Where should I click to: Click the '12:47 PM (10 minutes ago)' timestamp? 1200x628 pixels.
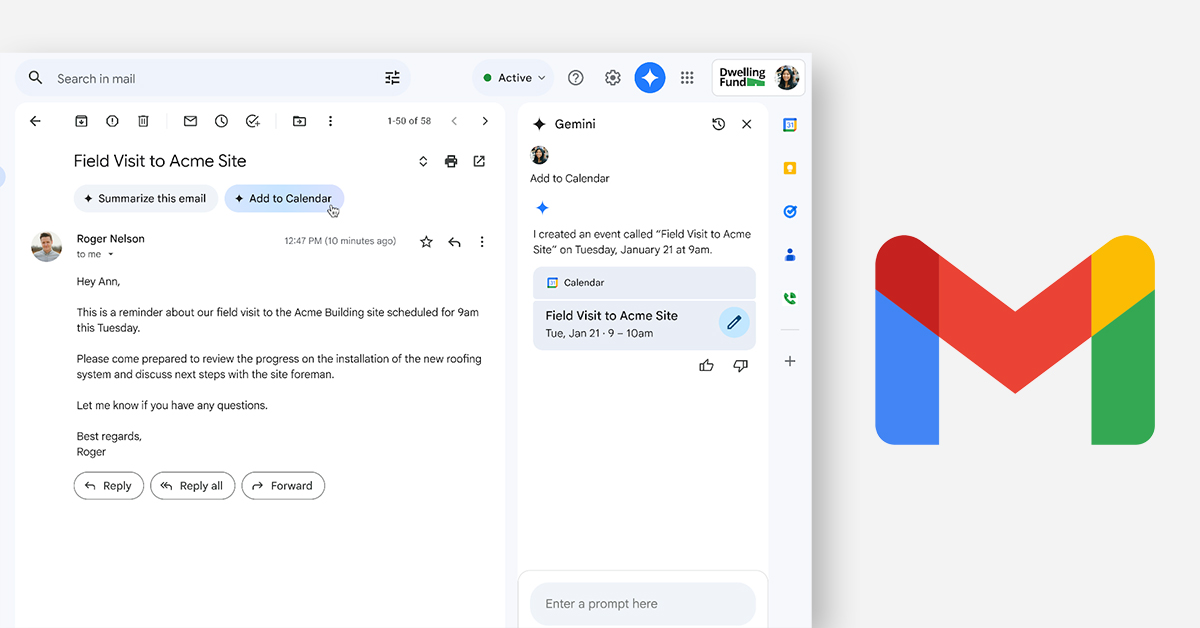point(340,241)
